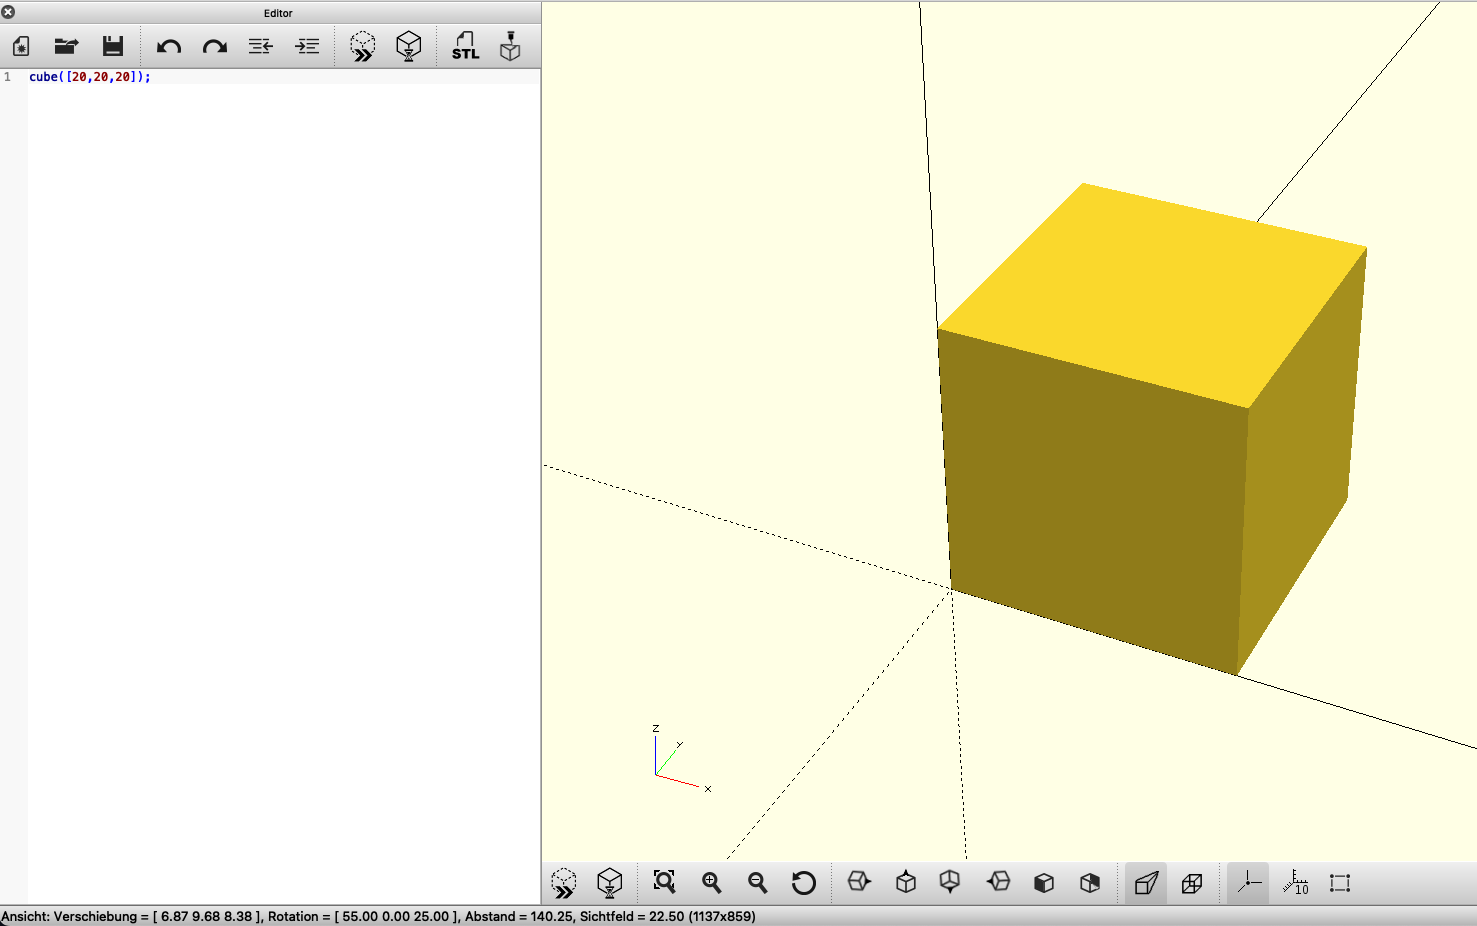This screenshot has width=1477, height=926.
Task: Reset the 3D view rotation
Action: point(804,883)
